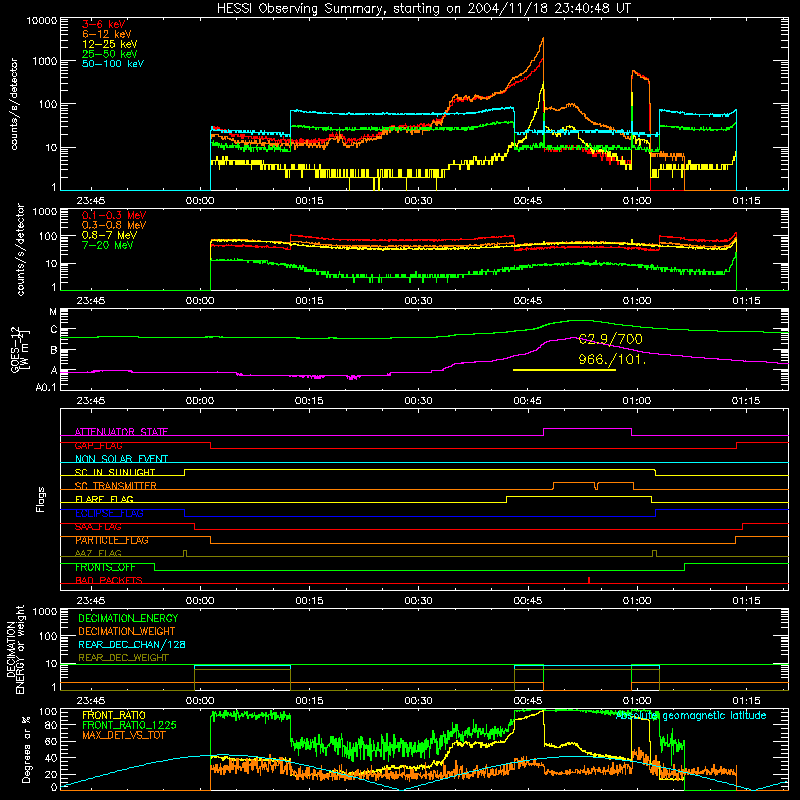Pick the PARTICLE_FLAG label
Image resolution: width=800 pixels, height=800 pixels.
click(x=112, y=540)
